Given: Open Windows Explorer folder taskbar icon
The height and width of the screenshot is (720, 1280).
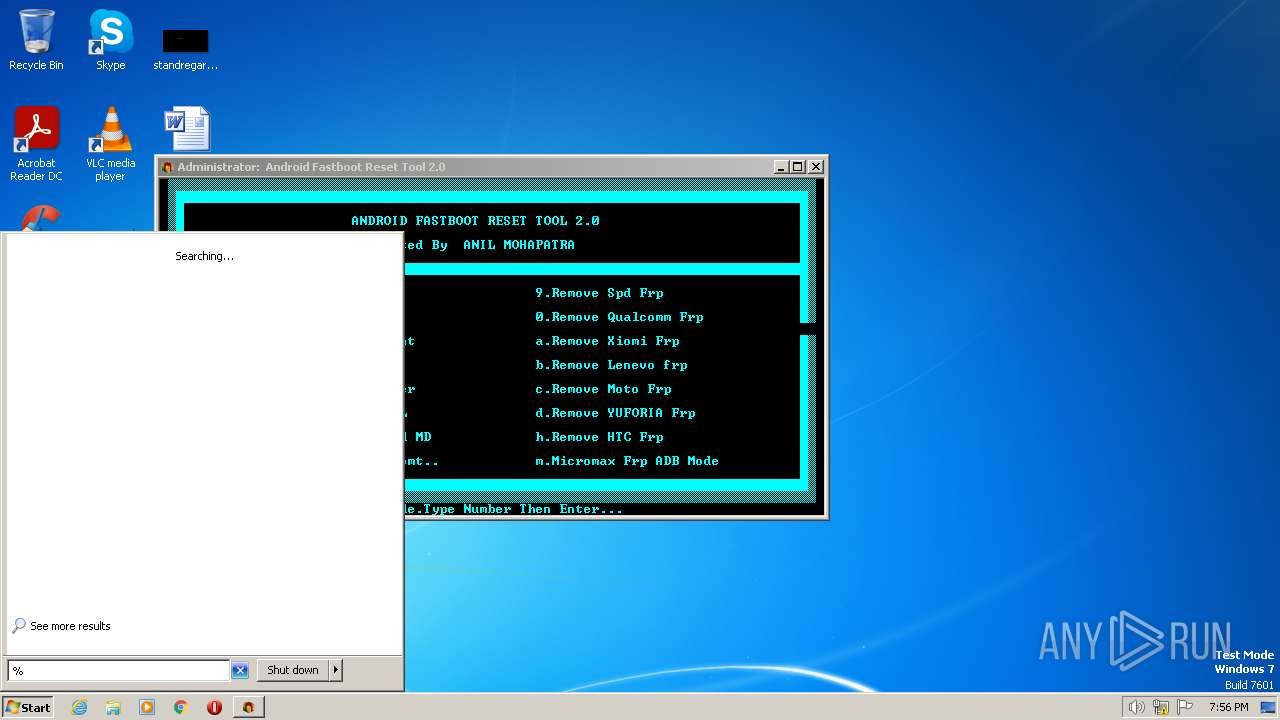Looking at the screenshot, I should point(113,707).
